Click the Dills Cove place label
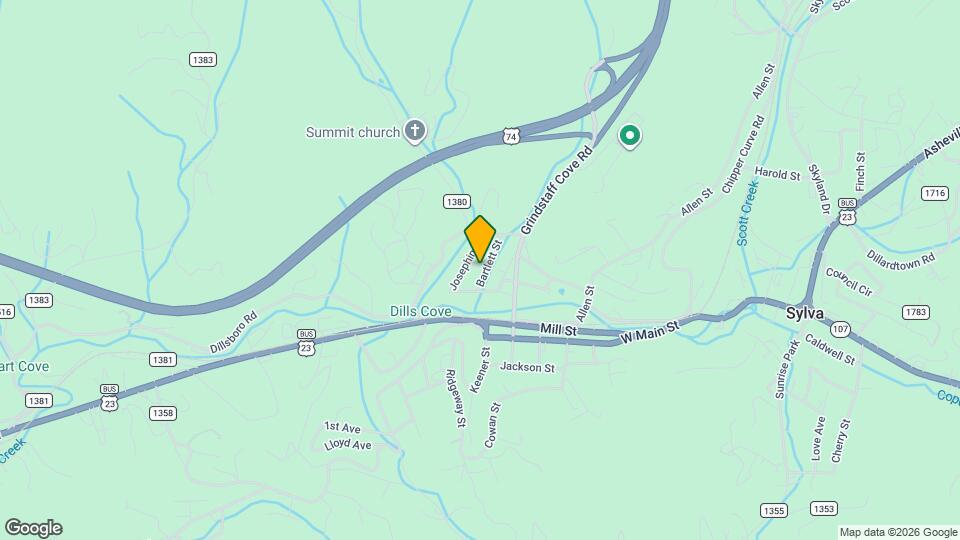 click(421, 311)
